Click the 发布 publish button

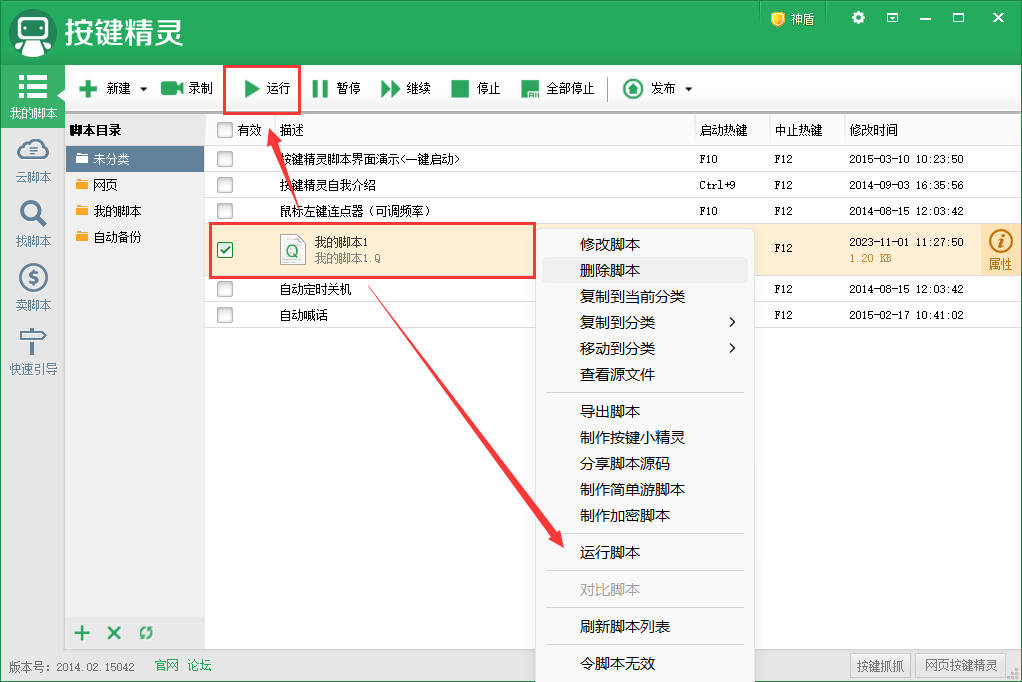(x=649, y=88)
